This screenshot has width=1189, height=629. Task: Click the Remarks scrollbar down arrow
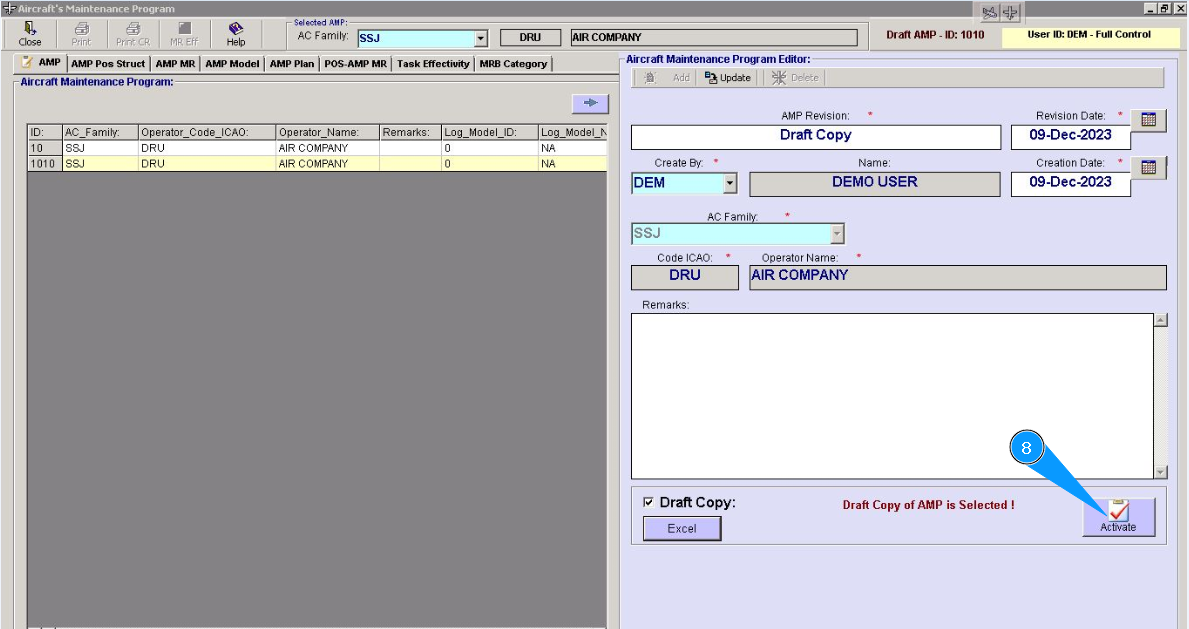pyautogui.click(x=1160, y=472)
